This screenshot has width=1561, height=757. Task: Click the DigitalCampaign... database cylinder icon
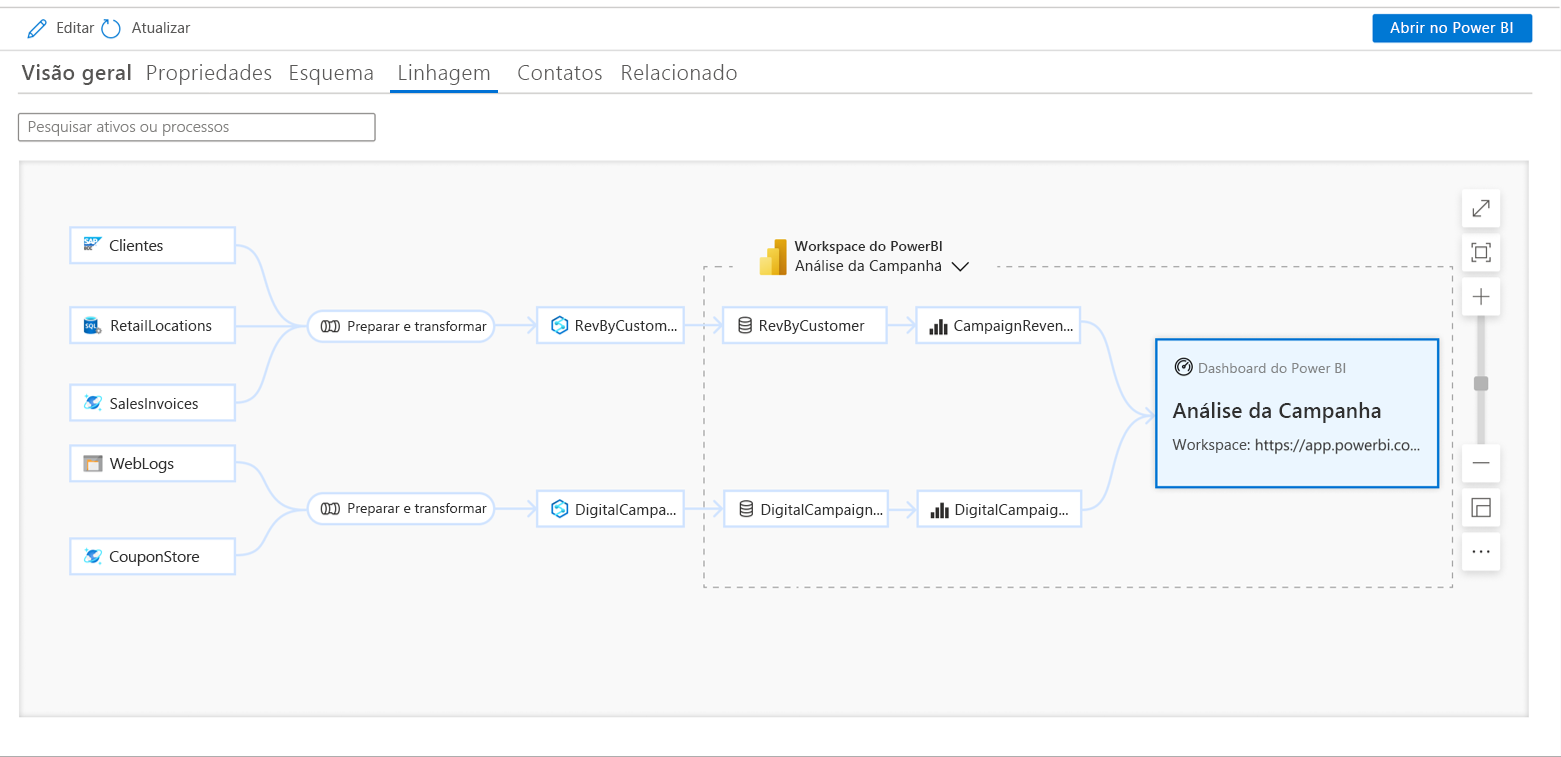pos(745,509)
